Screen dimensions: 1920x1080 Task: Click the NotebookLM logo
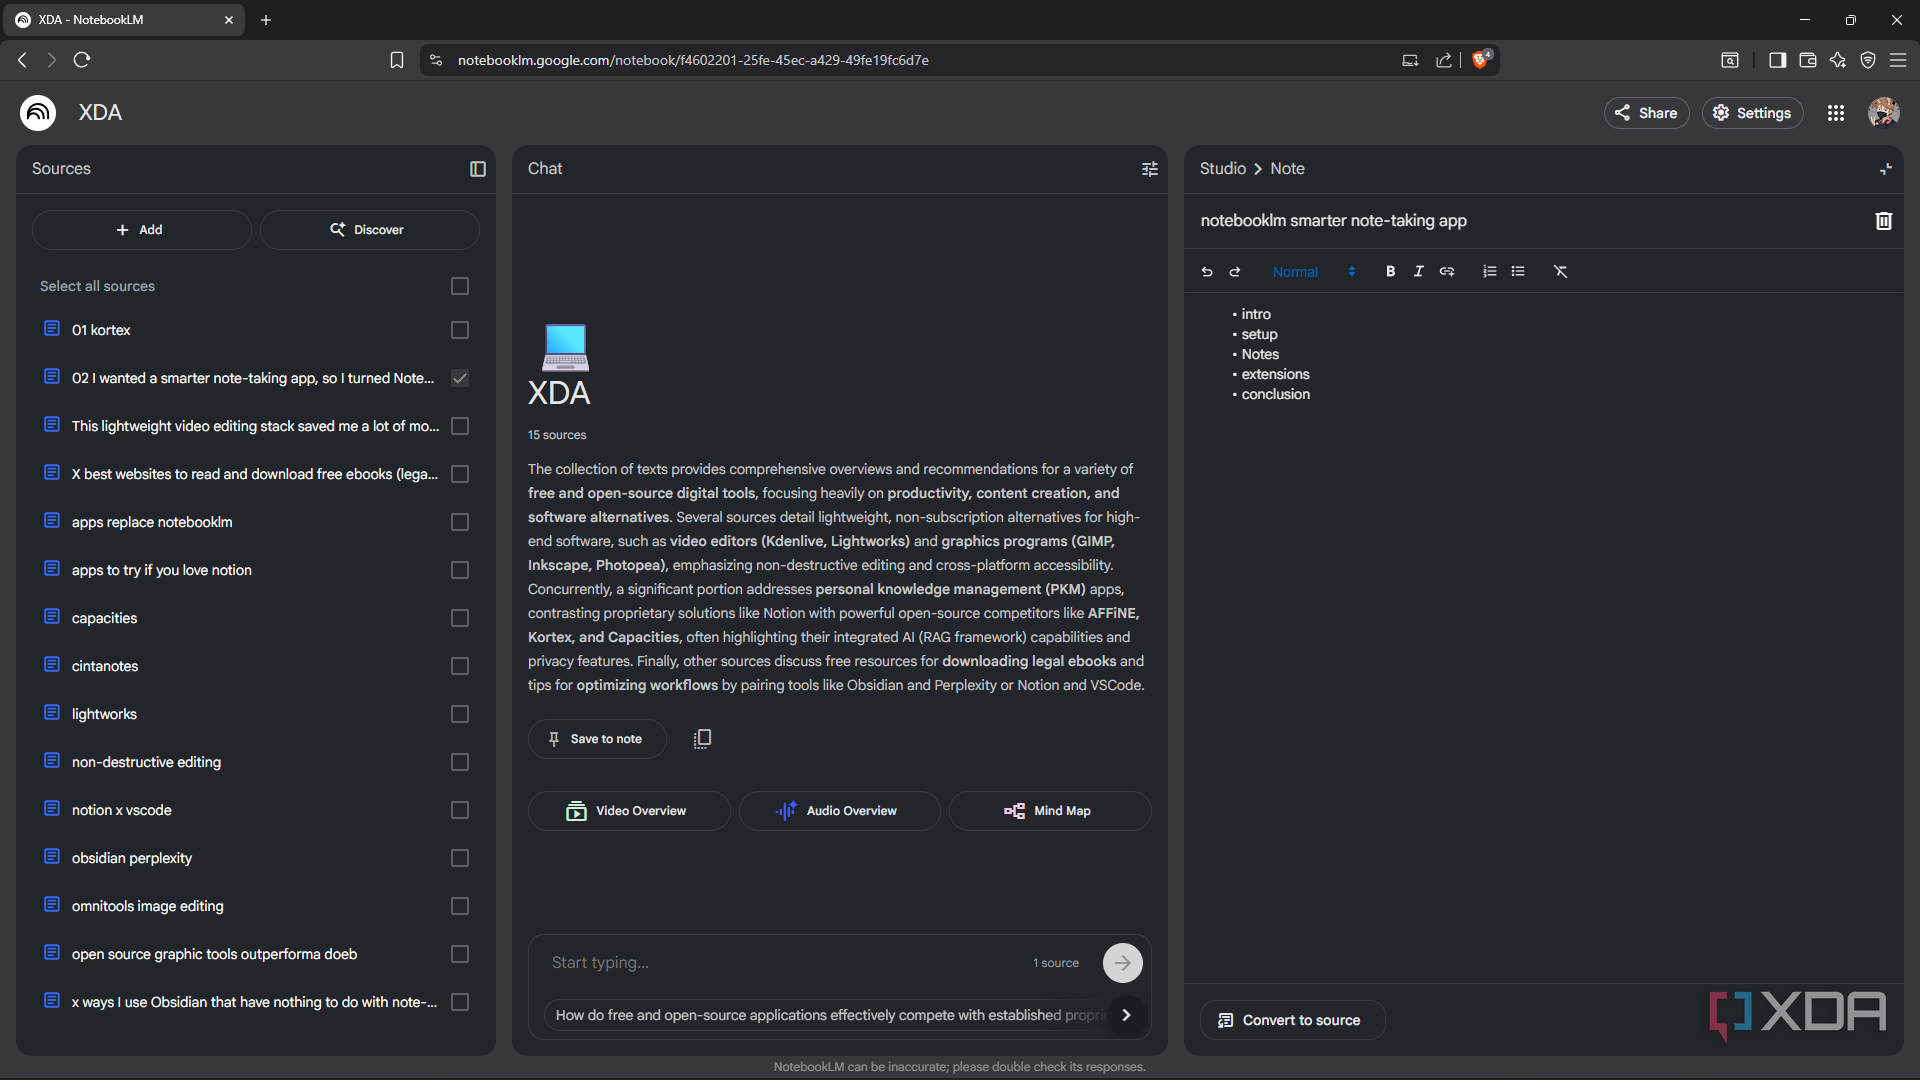point(38,113)
